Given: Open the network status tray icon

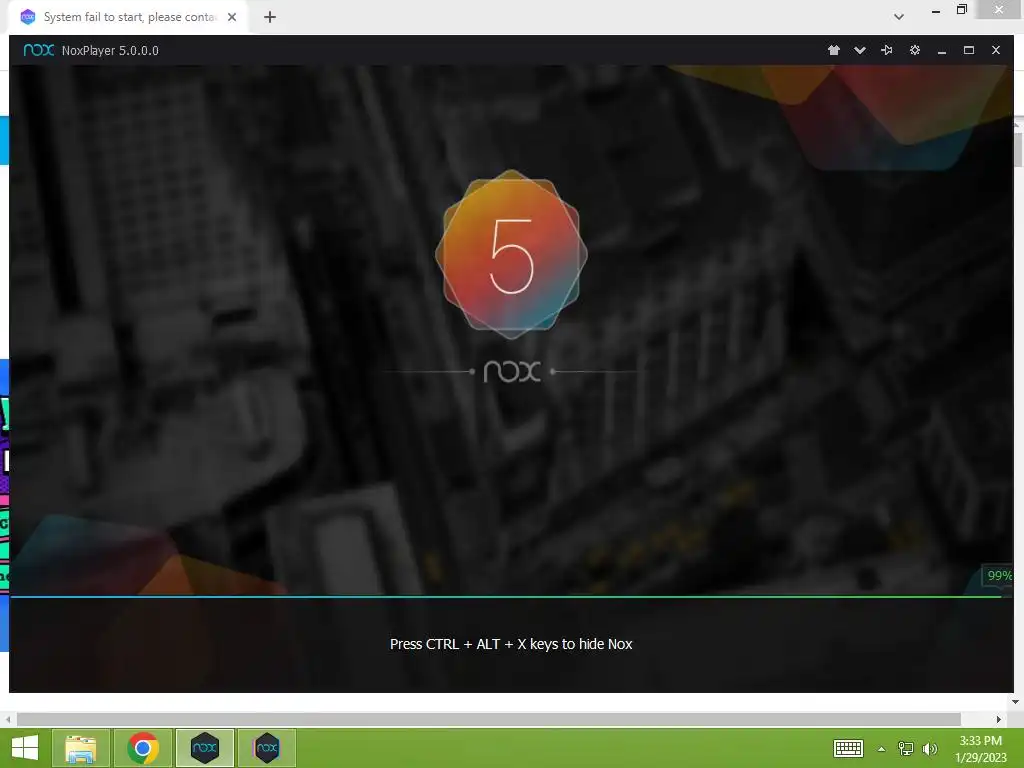Looking at the screenshot, I should click(906, 748).
